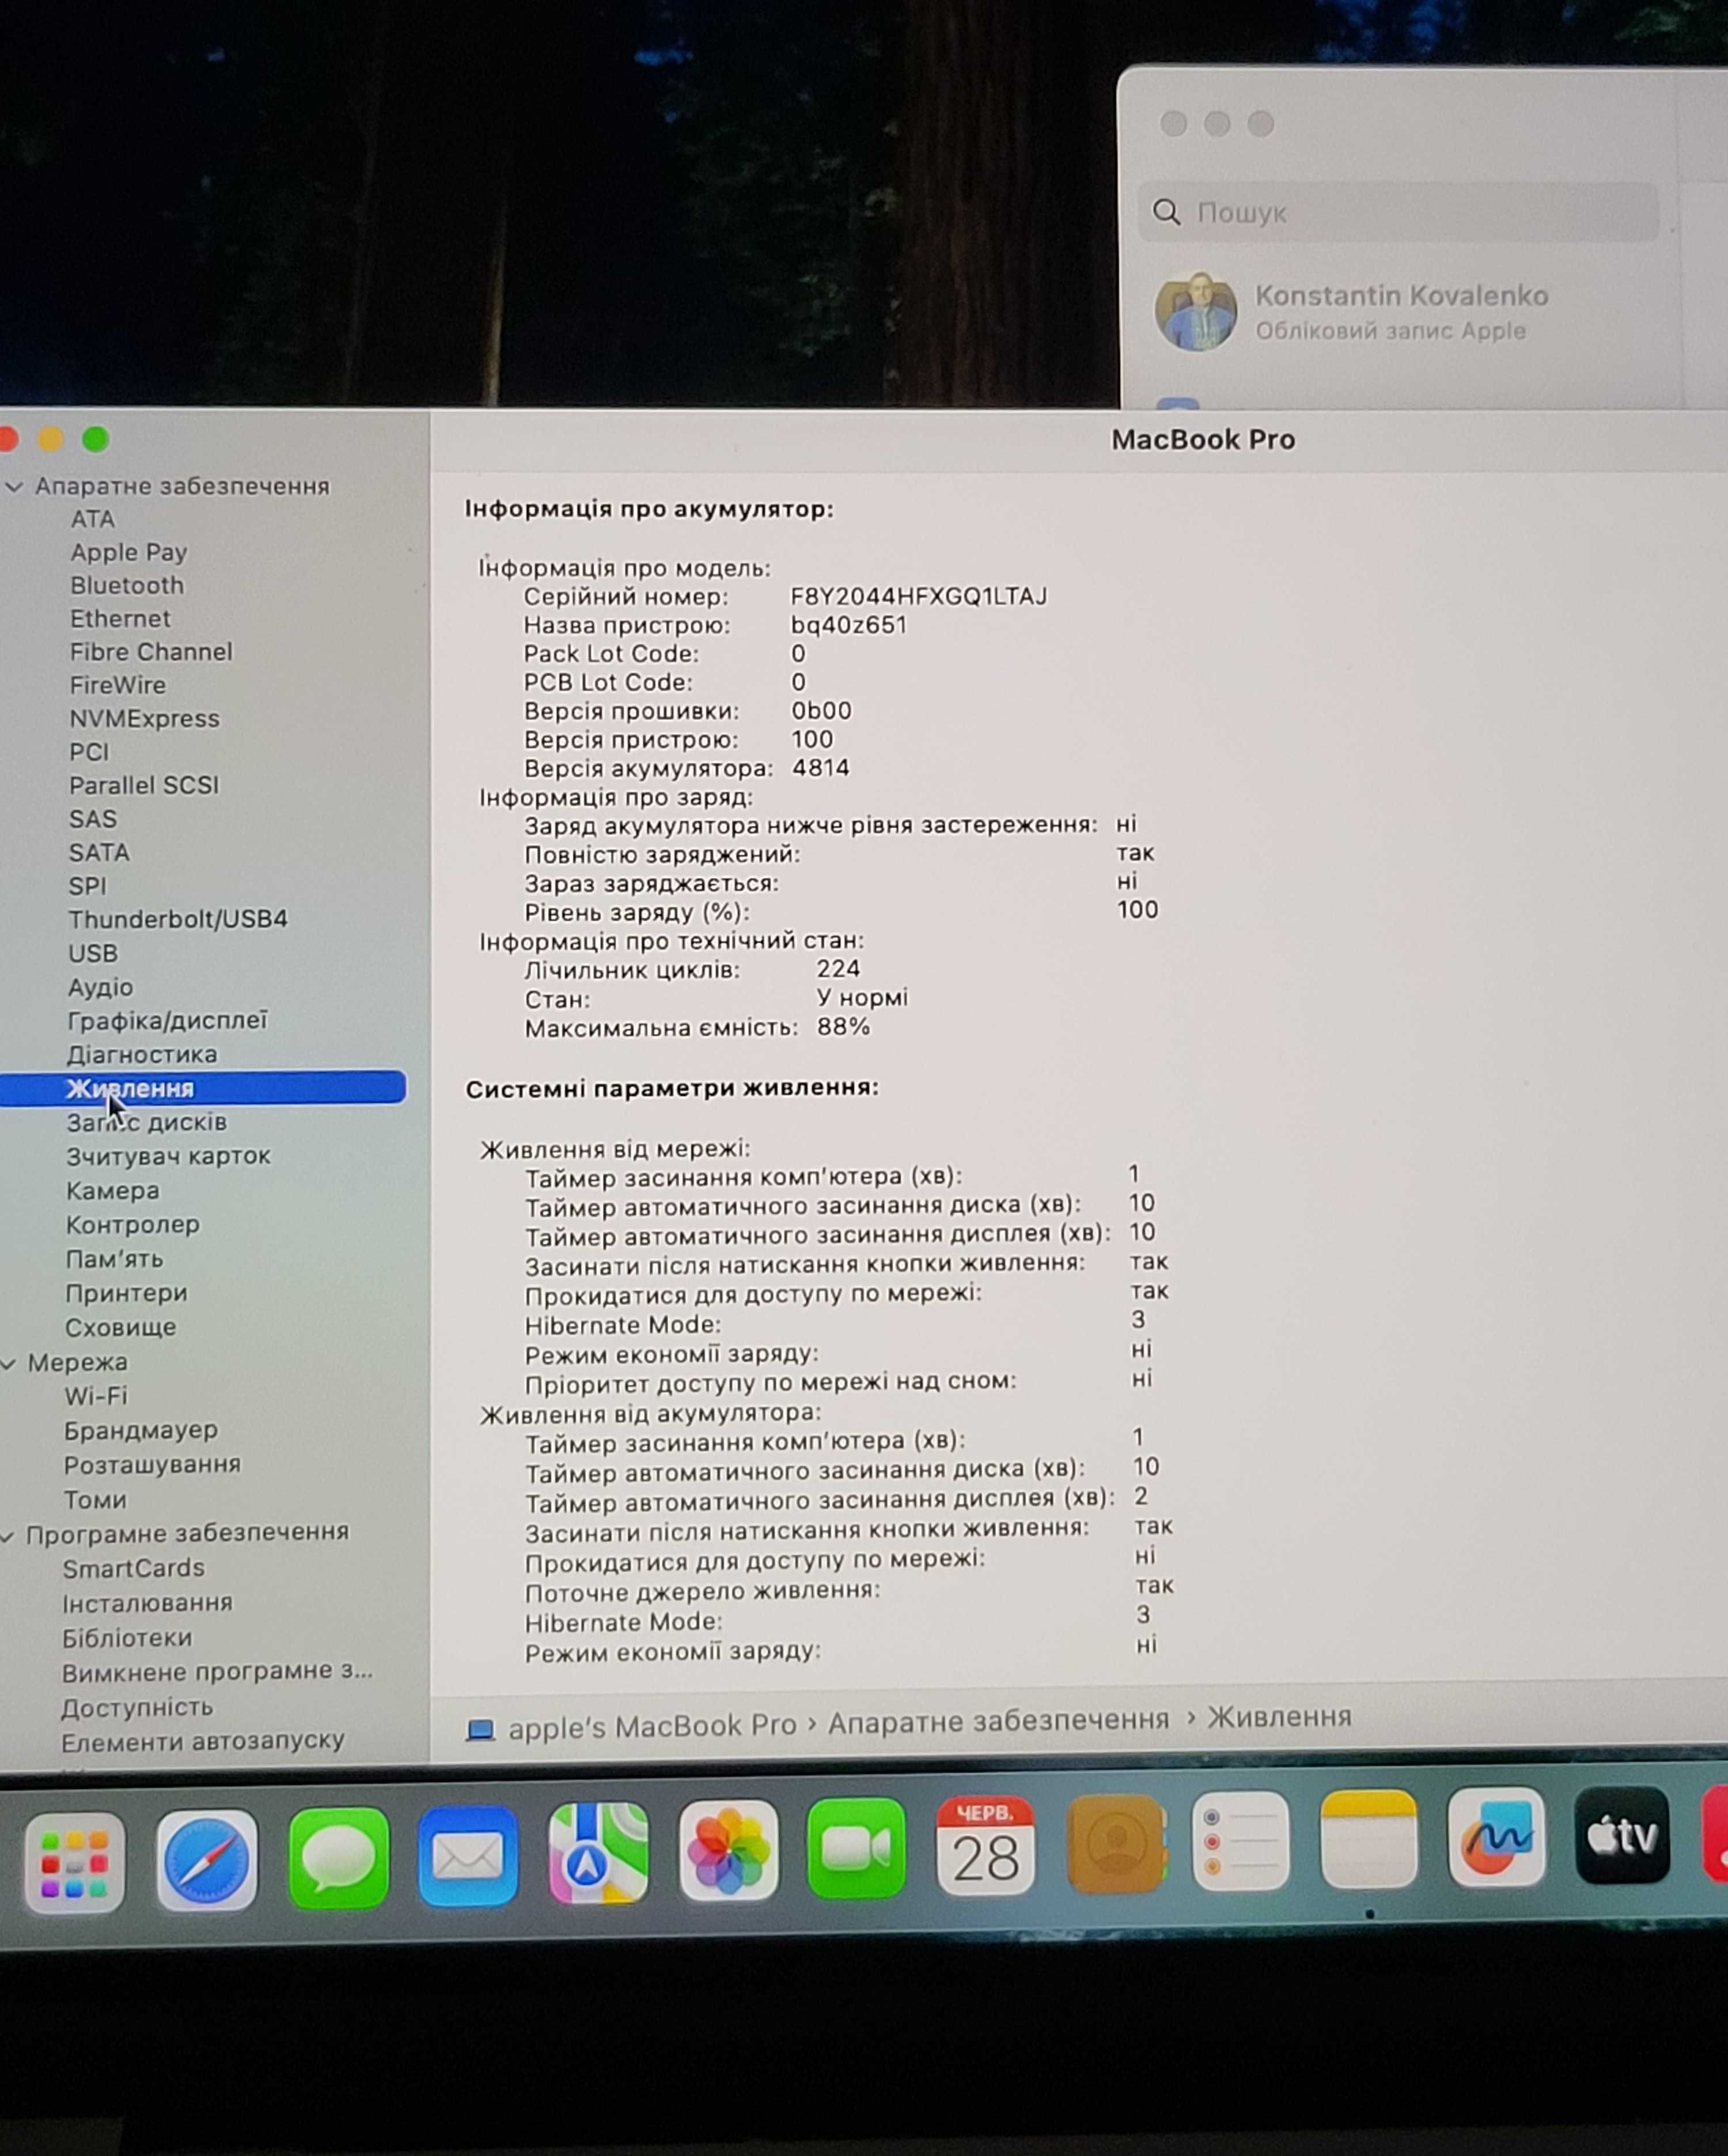Select Bluetooth in sidebar
Image resolution: width=1728 pixels, height=2156 pixels.
click(126, 585)
